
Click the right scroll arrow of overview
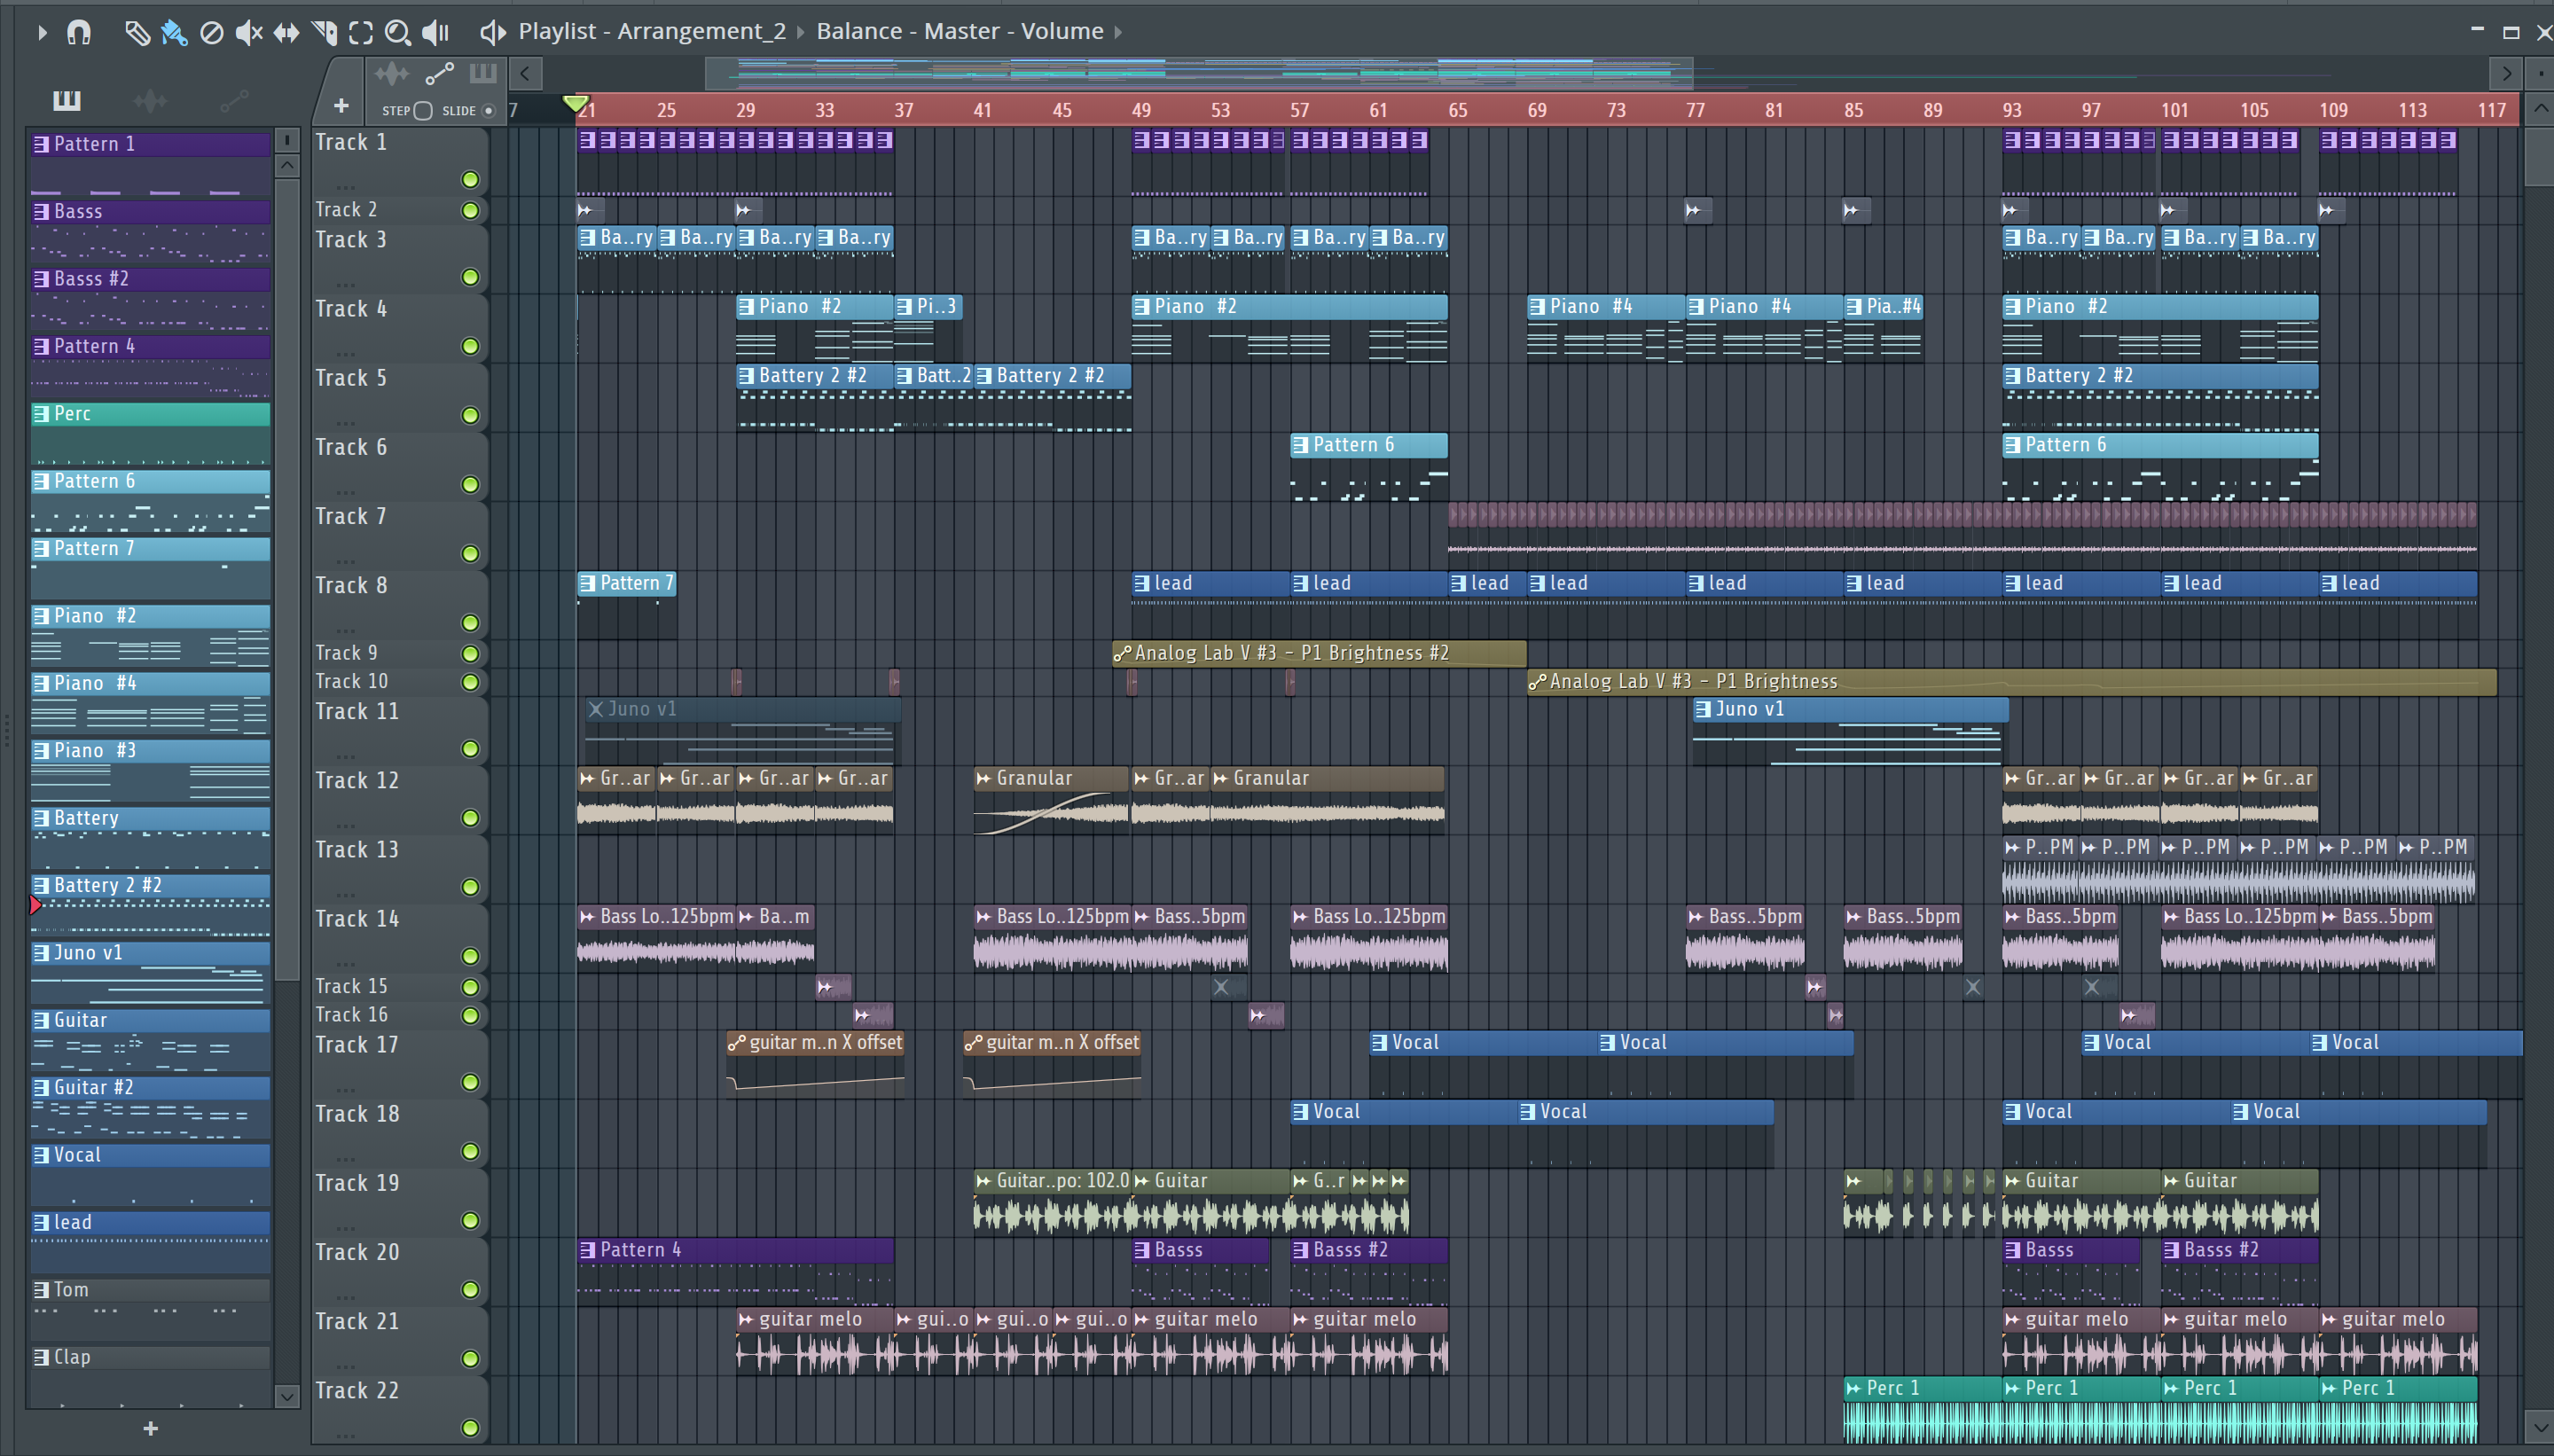pos(2505,73)
